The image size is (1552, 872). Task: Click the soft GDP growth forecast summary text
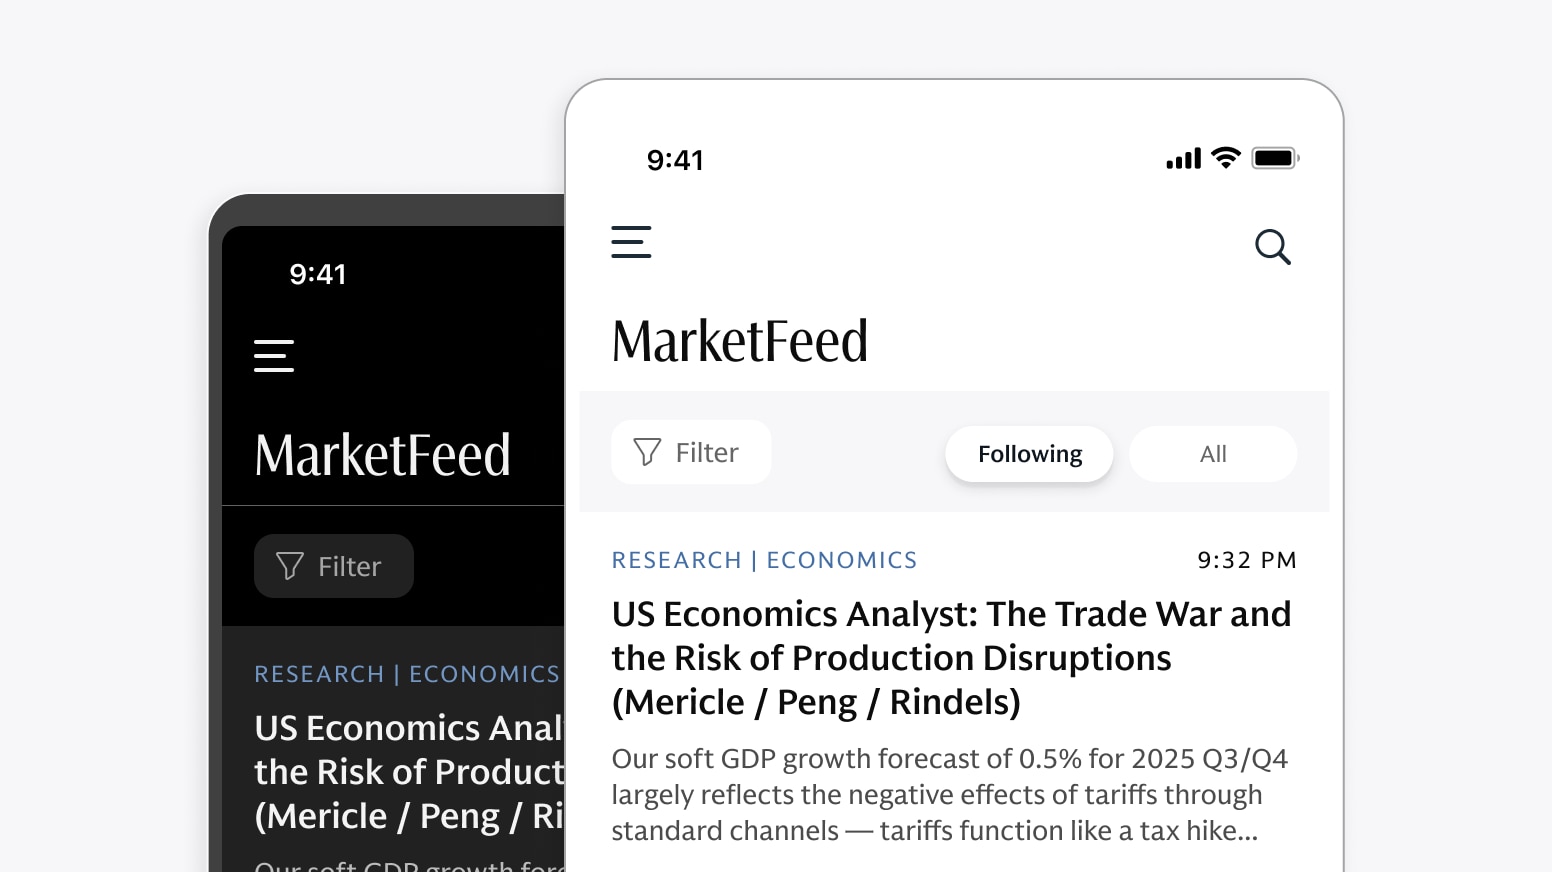point(948,795)
